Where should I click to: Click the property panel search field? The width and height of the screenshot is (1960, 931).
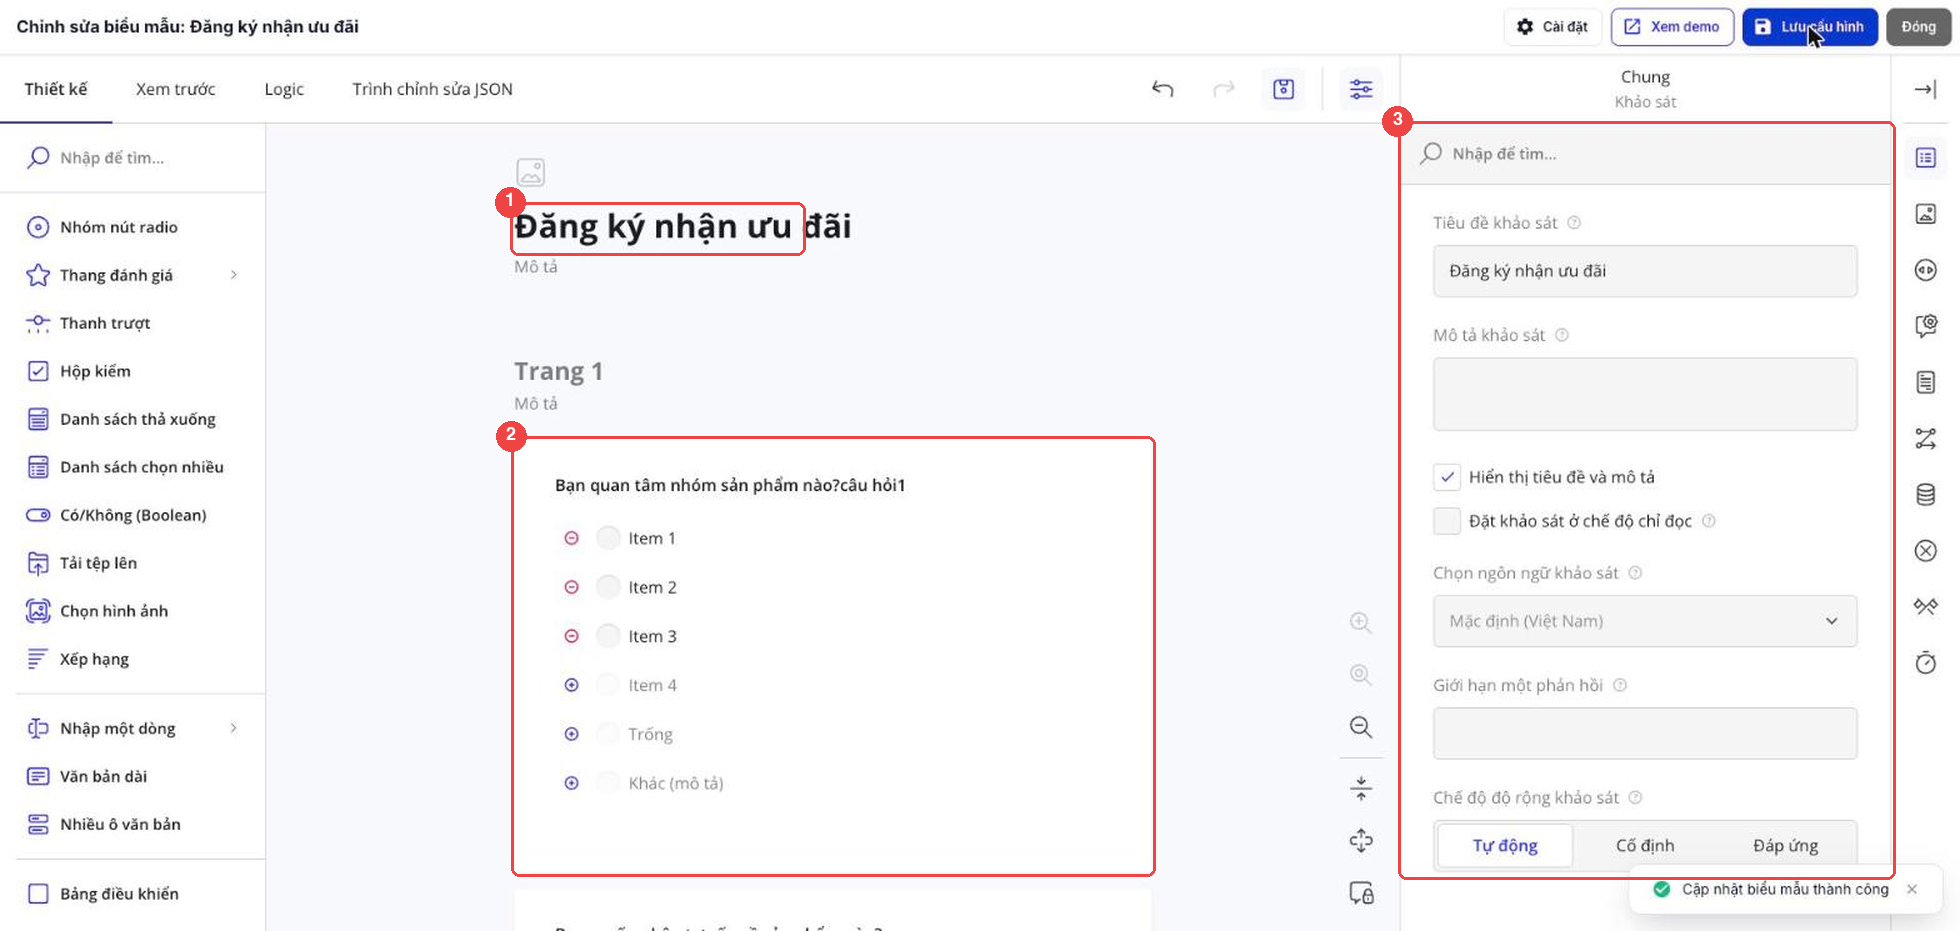(x=1646, y=153)
